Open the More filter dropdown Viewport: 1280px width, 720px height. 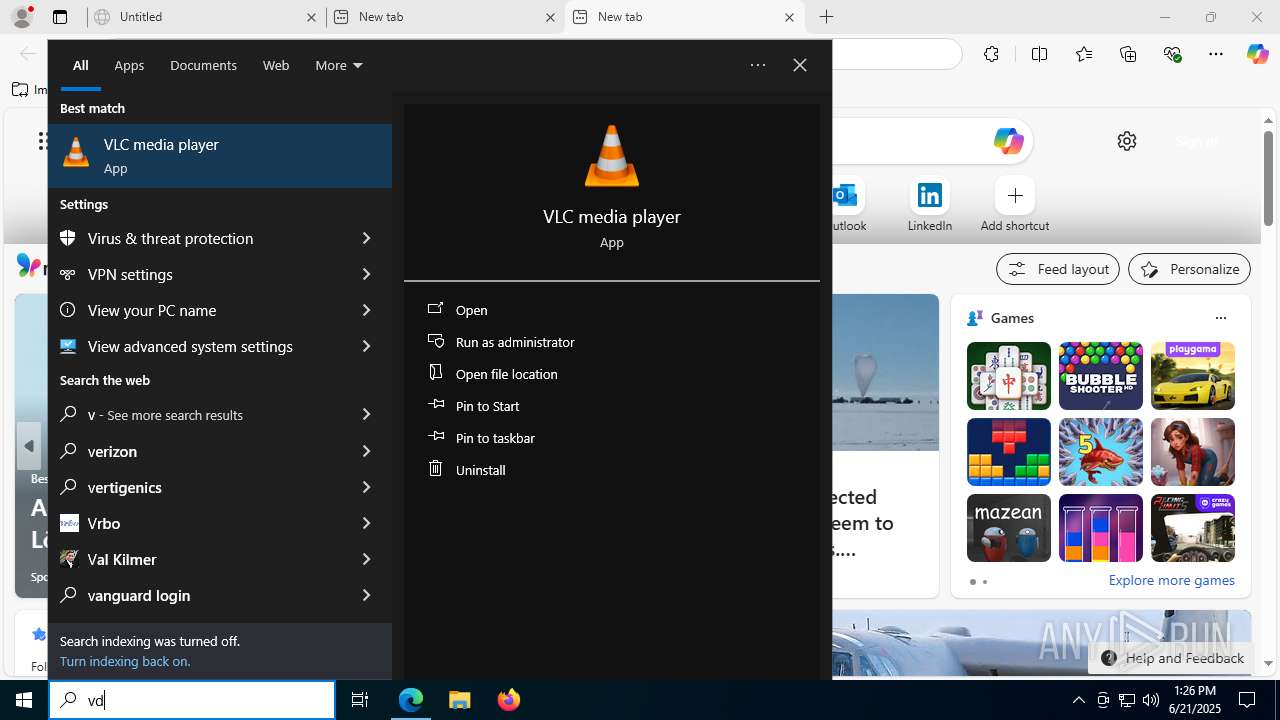[339, 65]
